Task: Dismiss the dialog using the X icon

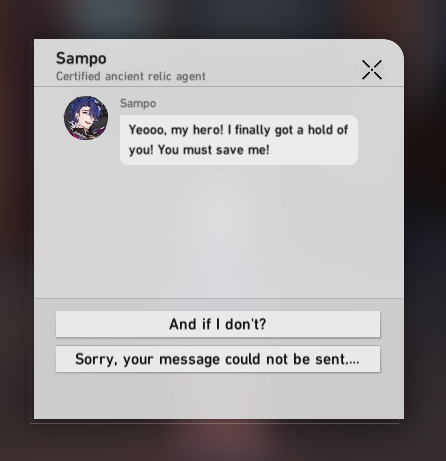Action: [x=372, y=70]
